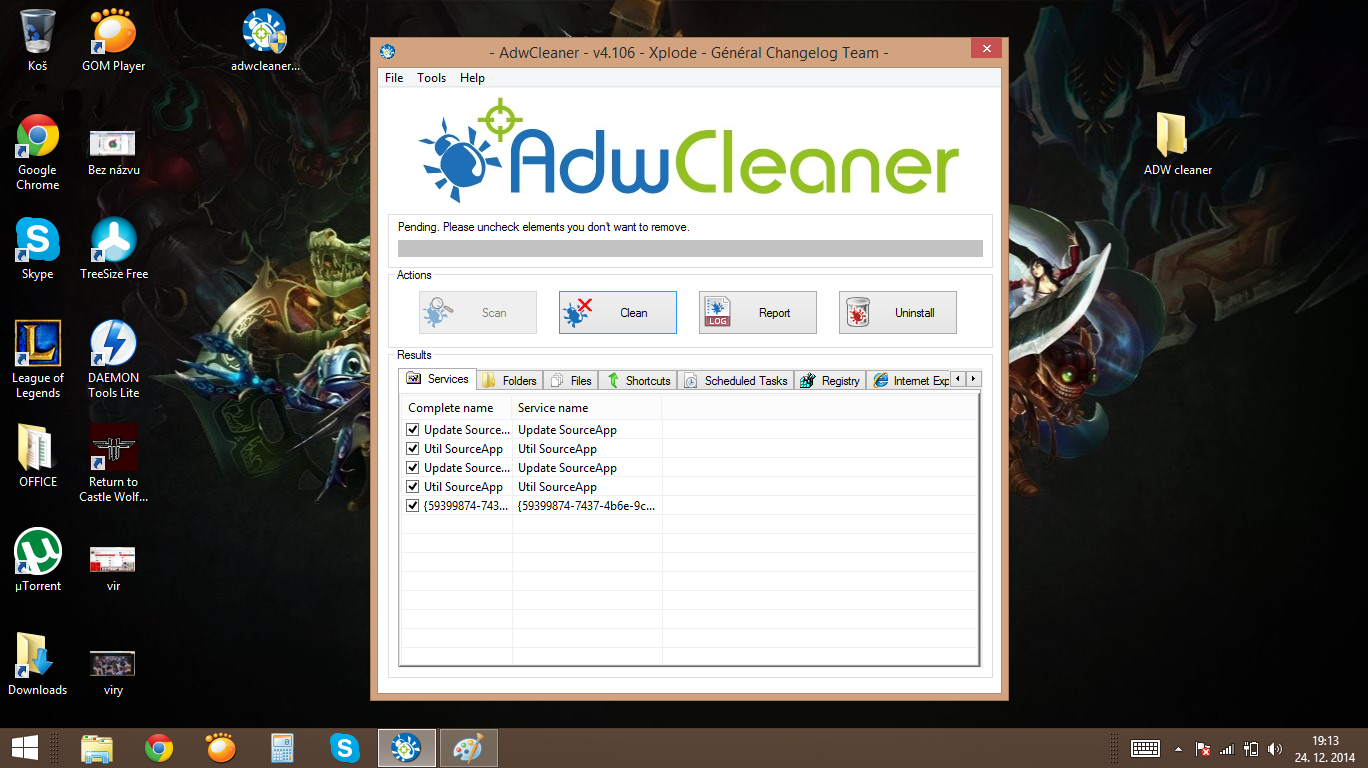This screenshot has width=1368, height=768.
Task: Switch to the Shortcuts tab
Action: (x=638, y=381)
